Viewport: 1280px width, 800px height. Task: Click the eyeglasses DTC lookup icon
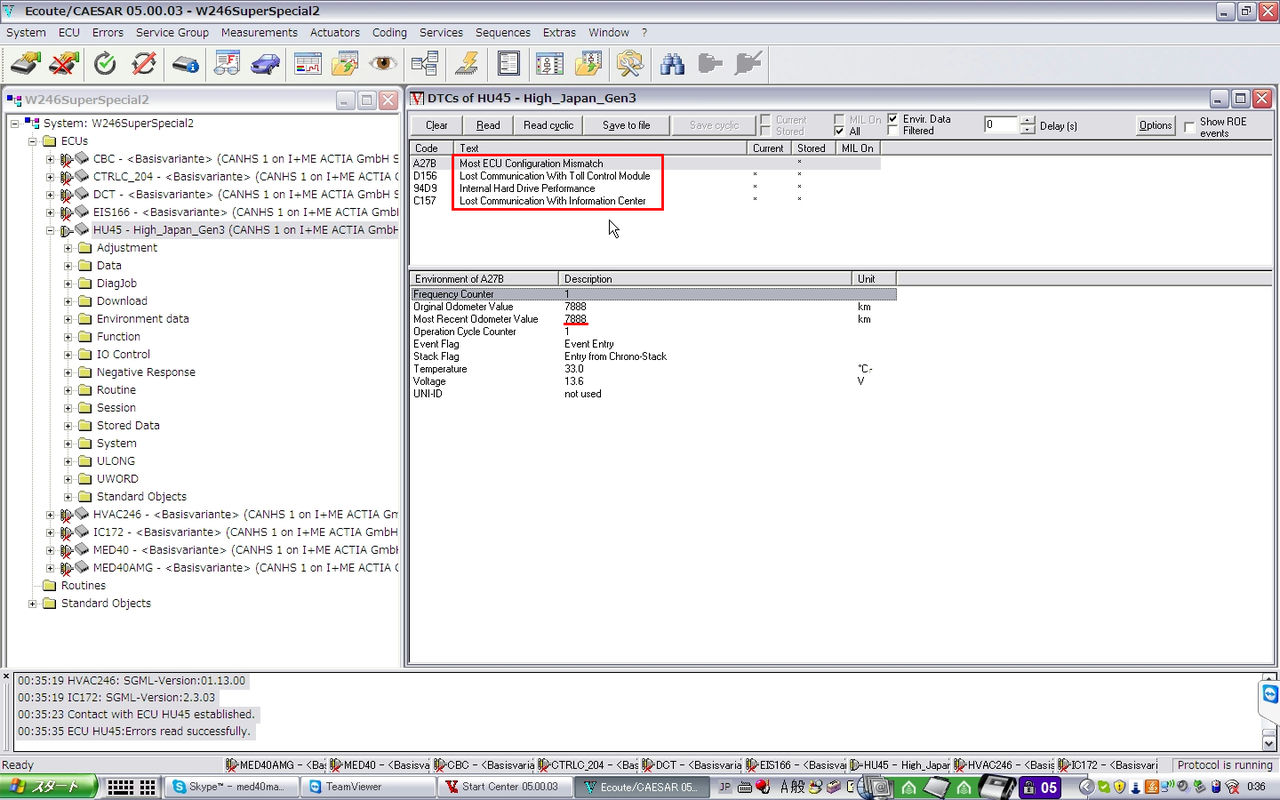pyautogui.click(x=227, y=63)
